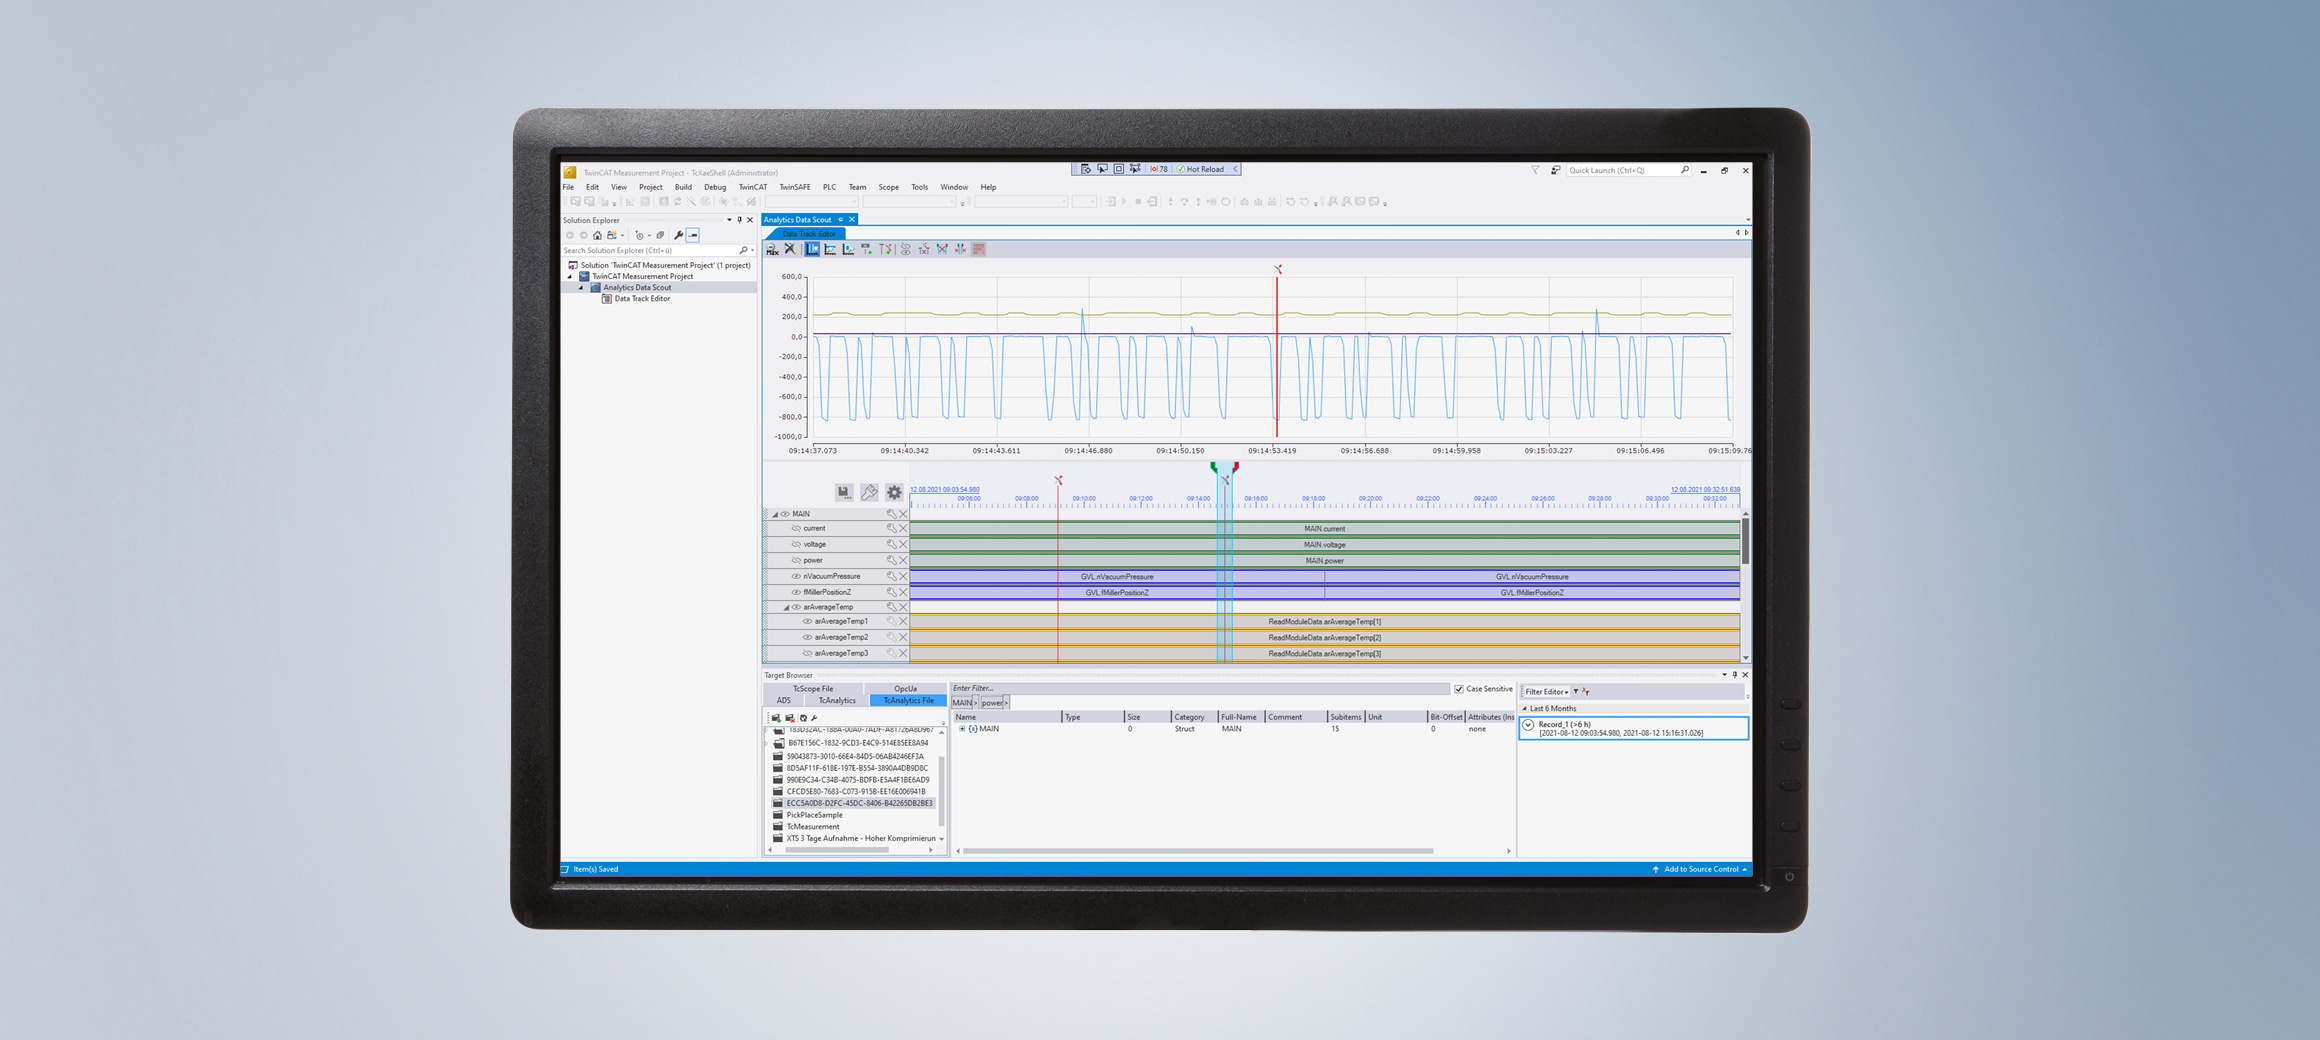Open wrench settings for nVacuumPressure track

click(x=891, y=576)
